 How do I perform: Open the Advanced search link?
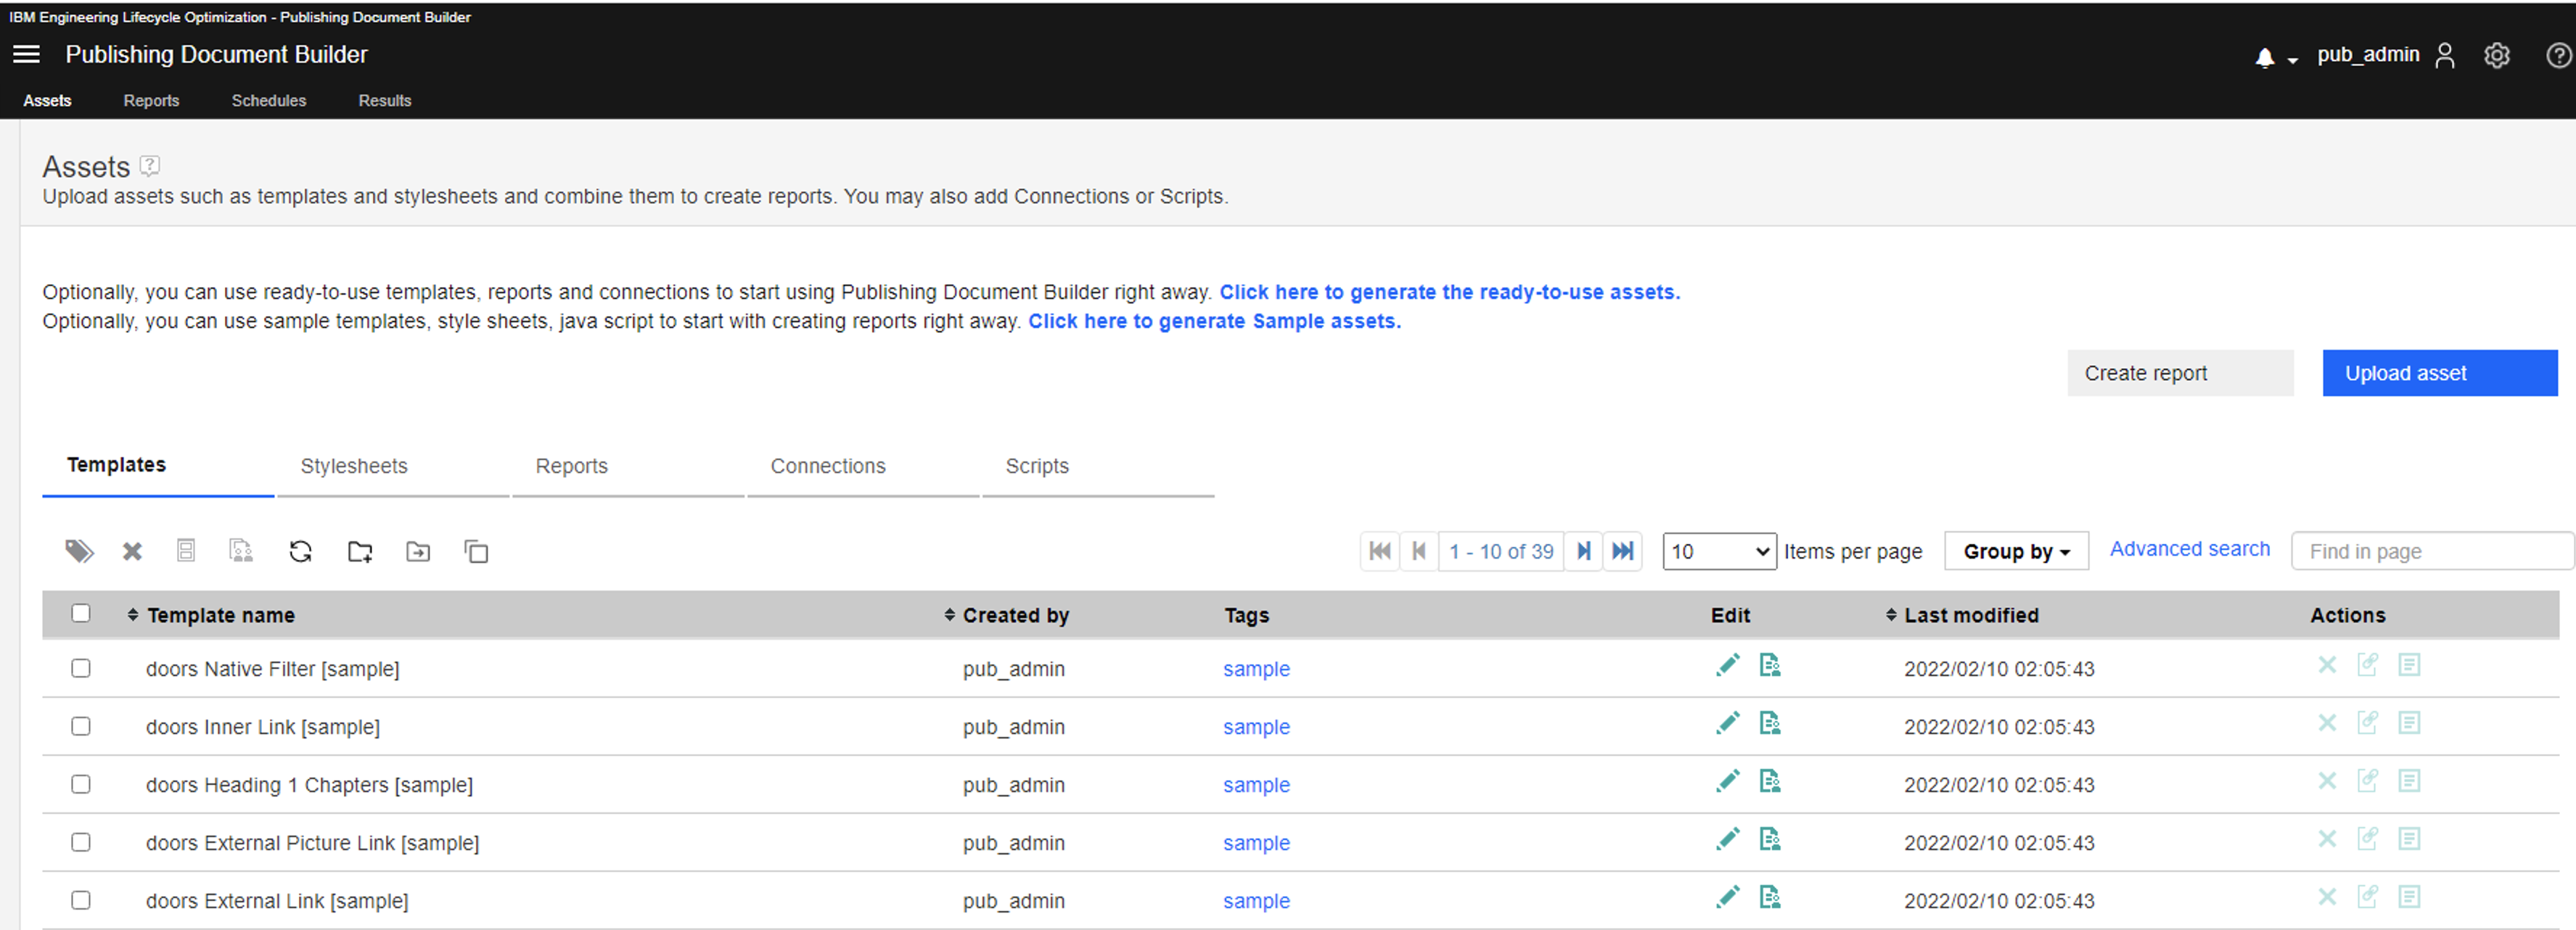click(2189, 549)
